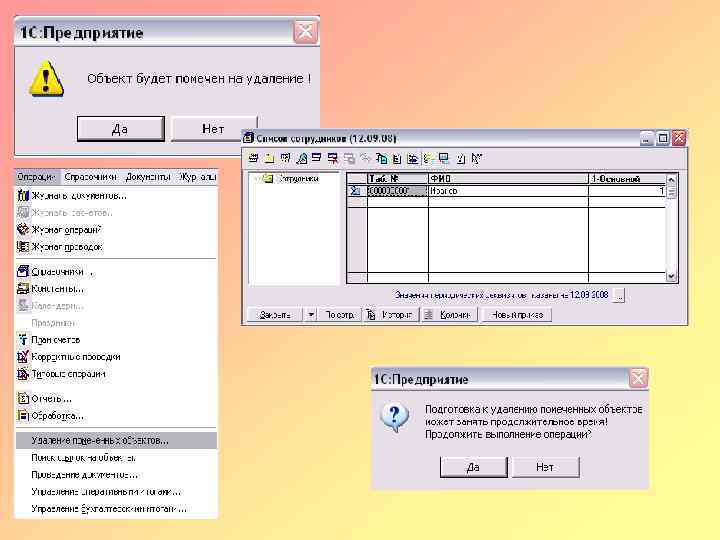Click the table scrollbar up arrow
The image size is (720, 540).
coord(671,179)
